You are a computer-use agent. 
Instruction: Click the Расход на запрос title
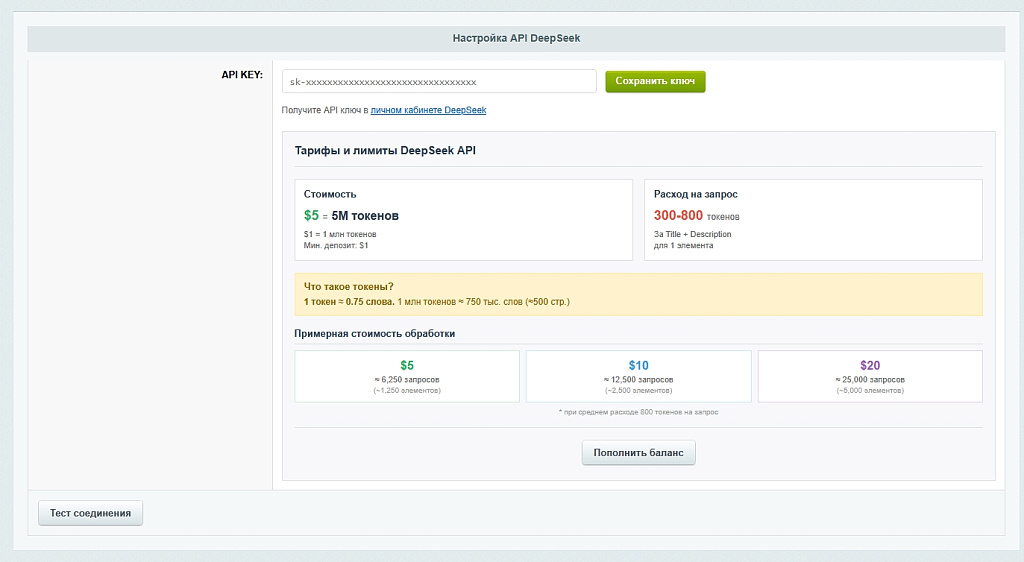[x=696, y=194]
